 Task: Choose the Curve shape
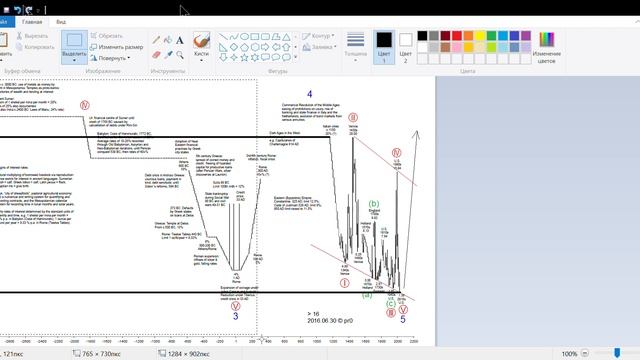click(x=234, y=37)
